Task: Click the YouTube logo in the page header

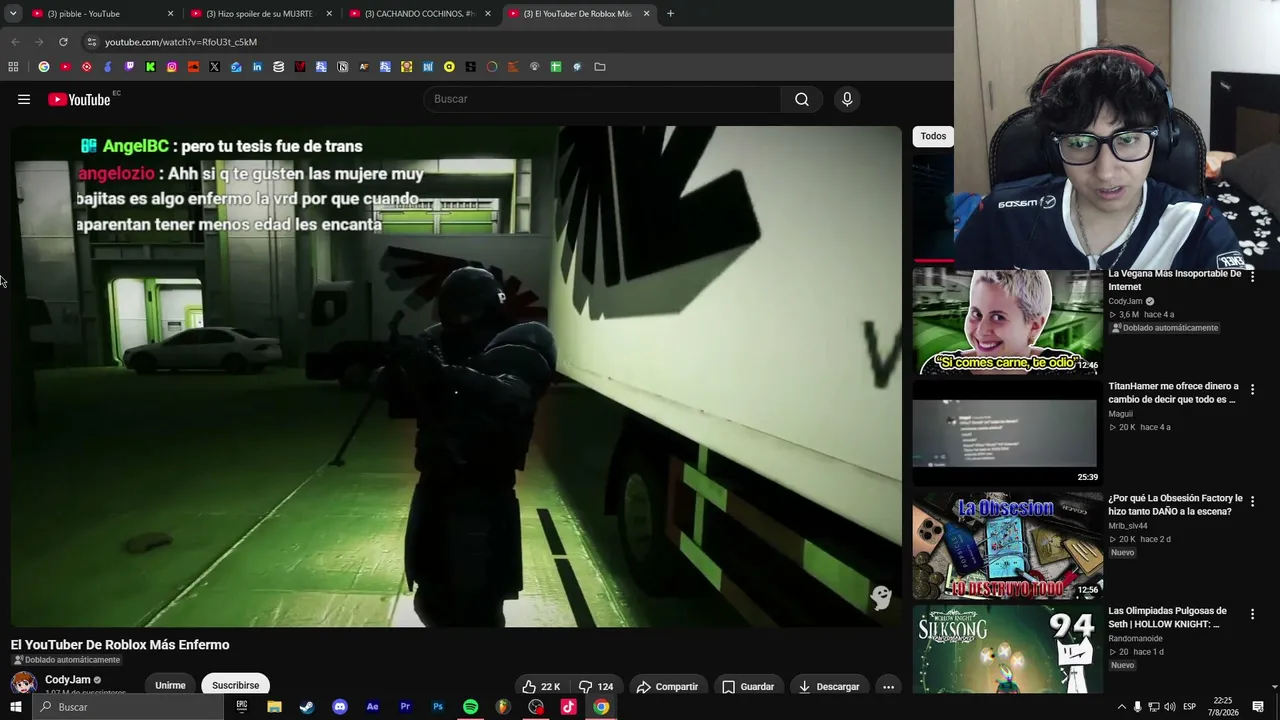Action: click(79, 99)
